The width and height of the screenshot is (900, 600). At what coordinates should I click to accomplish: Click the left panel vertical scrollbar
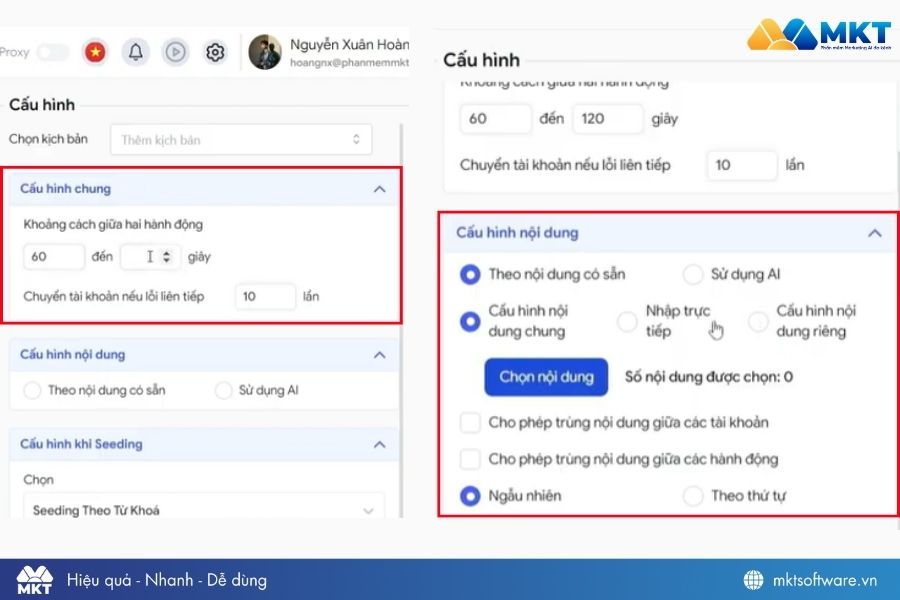click(x=401, y=322)
